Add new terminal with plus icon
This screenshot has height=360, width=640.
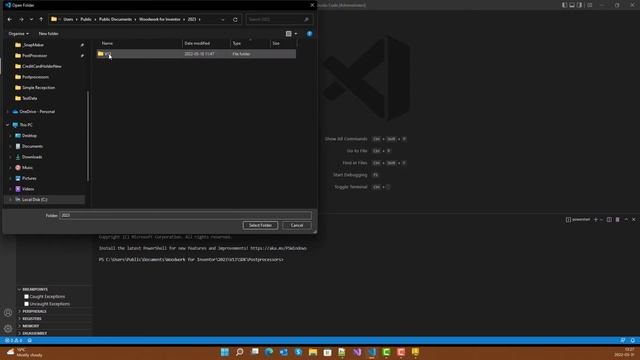click(596, 220)
